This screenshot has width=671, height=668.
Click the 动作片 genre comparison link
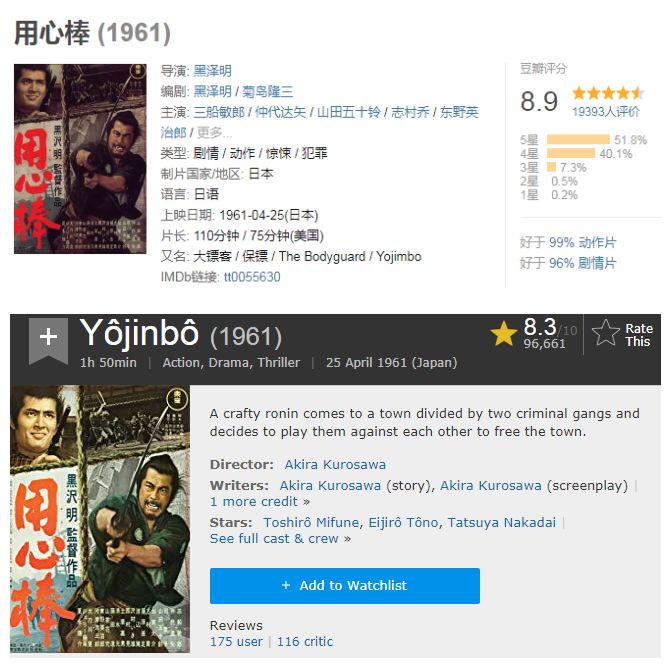[x=597, y=242]
